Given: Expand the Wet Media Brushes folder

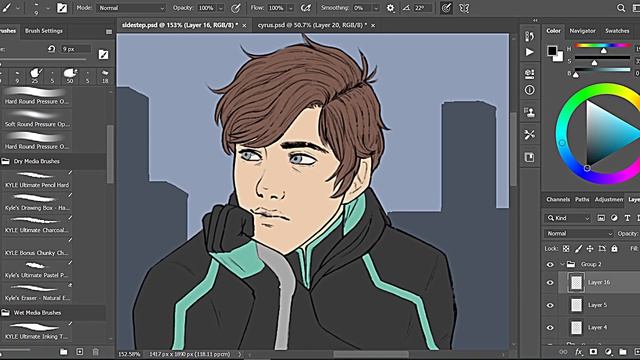Looking at the screenshot, I should pos(5,313).
